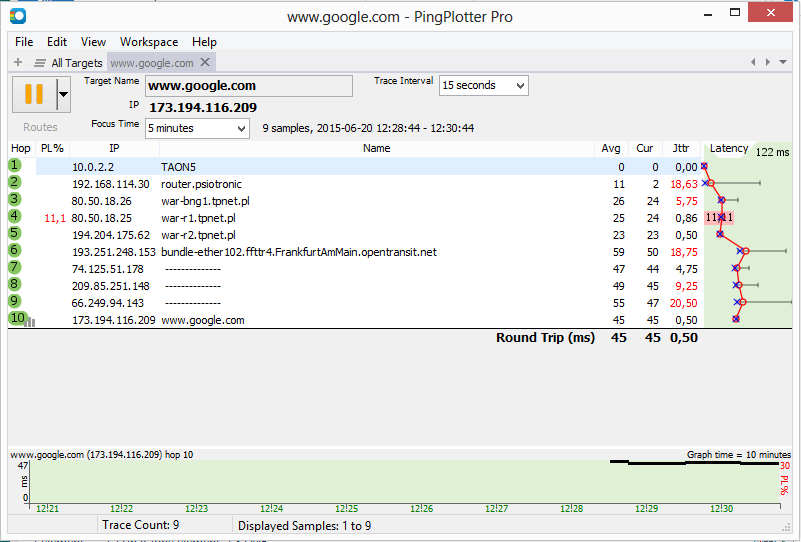Click the 122 ms latency scale label
The image size is (801, 542).
click(772, 152)
